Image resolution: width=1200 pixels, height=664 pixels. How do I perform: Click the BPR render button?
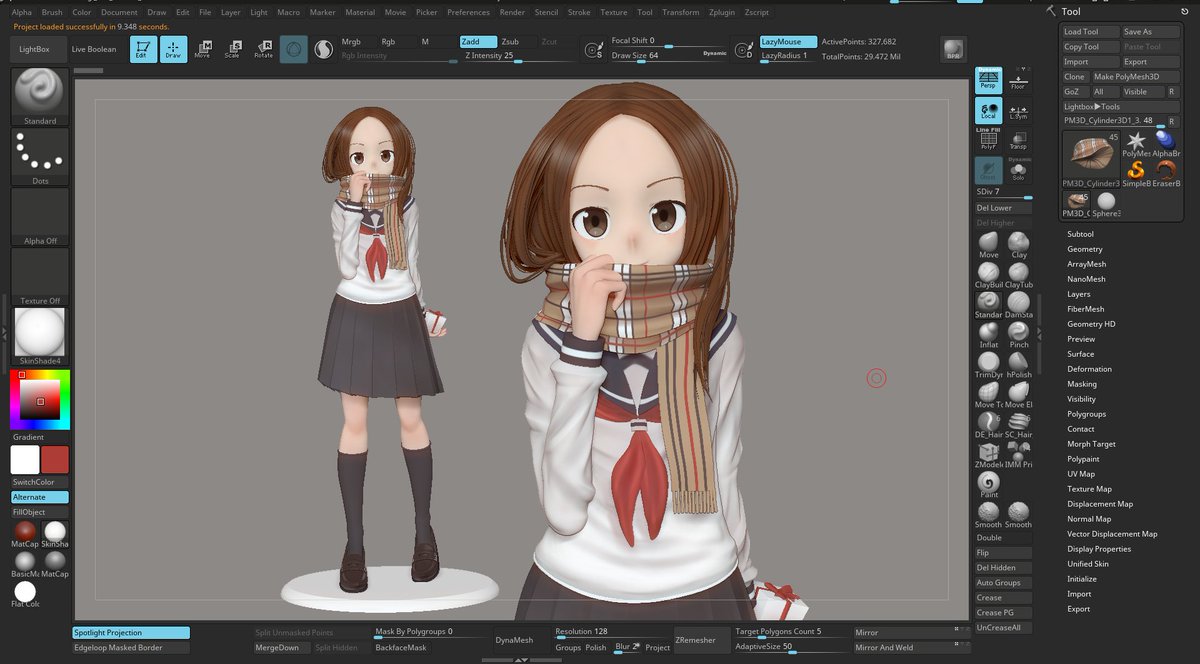[x=953, y=49]
